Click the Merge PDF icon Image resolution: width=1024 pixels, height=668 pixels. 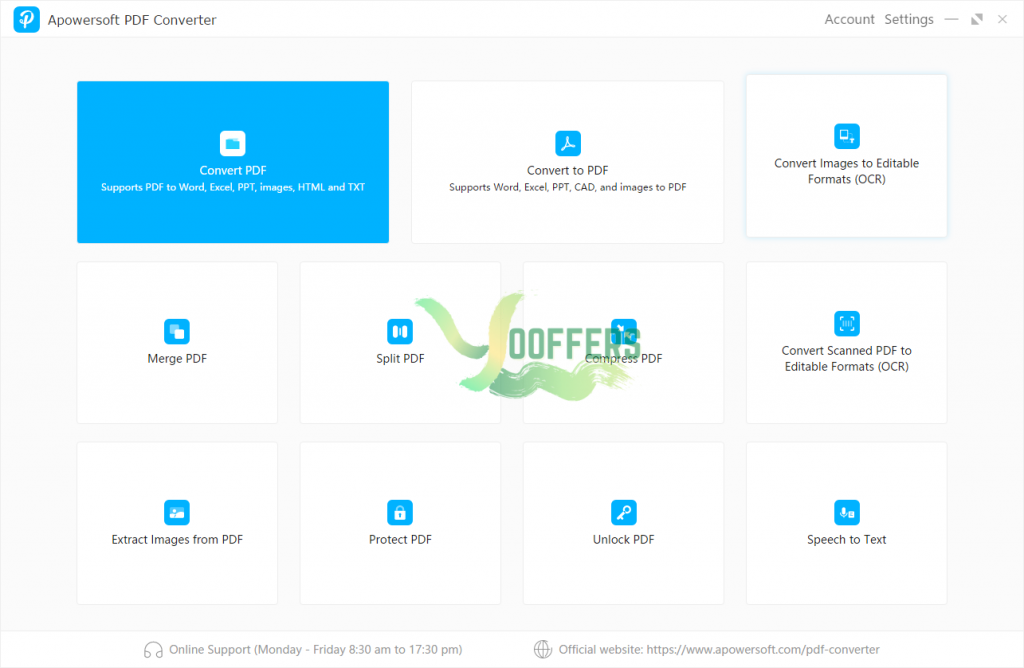pos(177,332)
